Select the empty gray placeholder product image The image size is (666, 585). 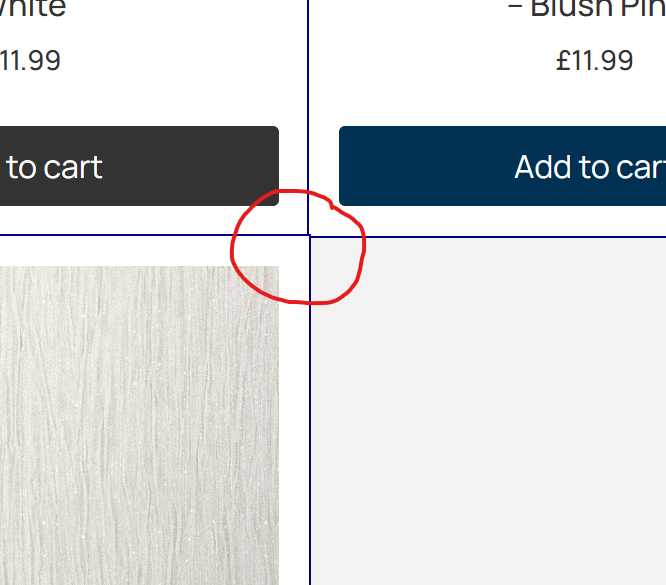tap(488, 411)
